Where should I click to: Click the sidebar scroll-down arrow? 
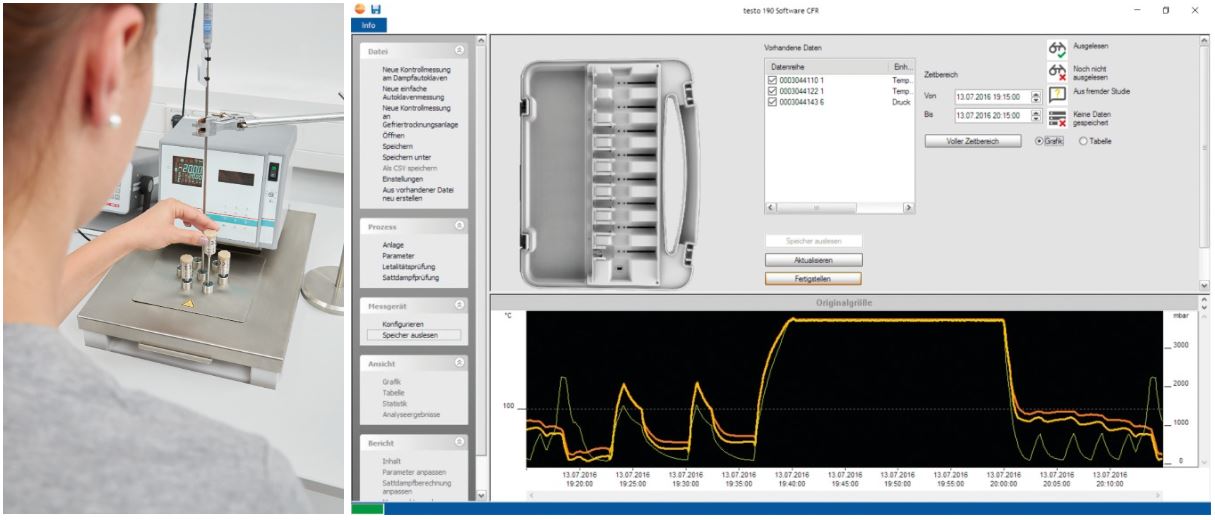(482, 495)
